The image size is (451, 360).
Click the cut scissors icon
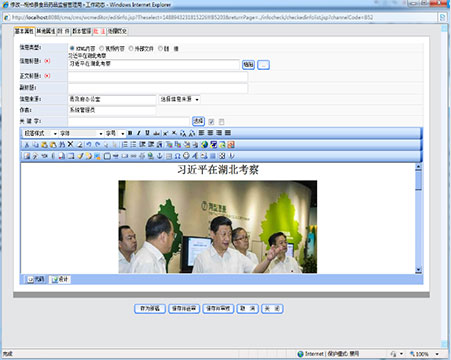point(27,145)
